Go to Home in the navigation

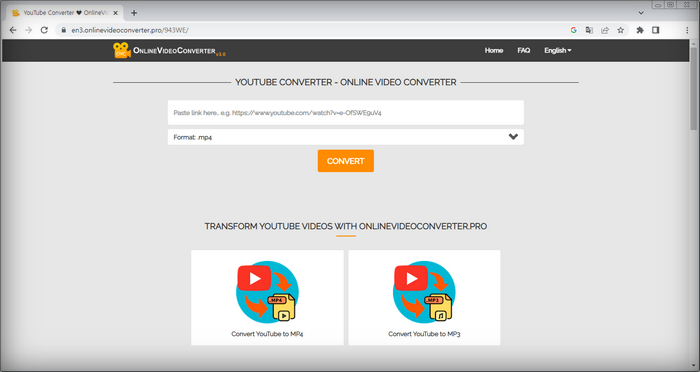pyautogui.click(x=494, y=50)
